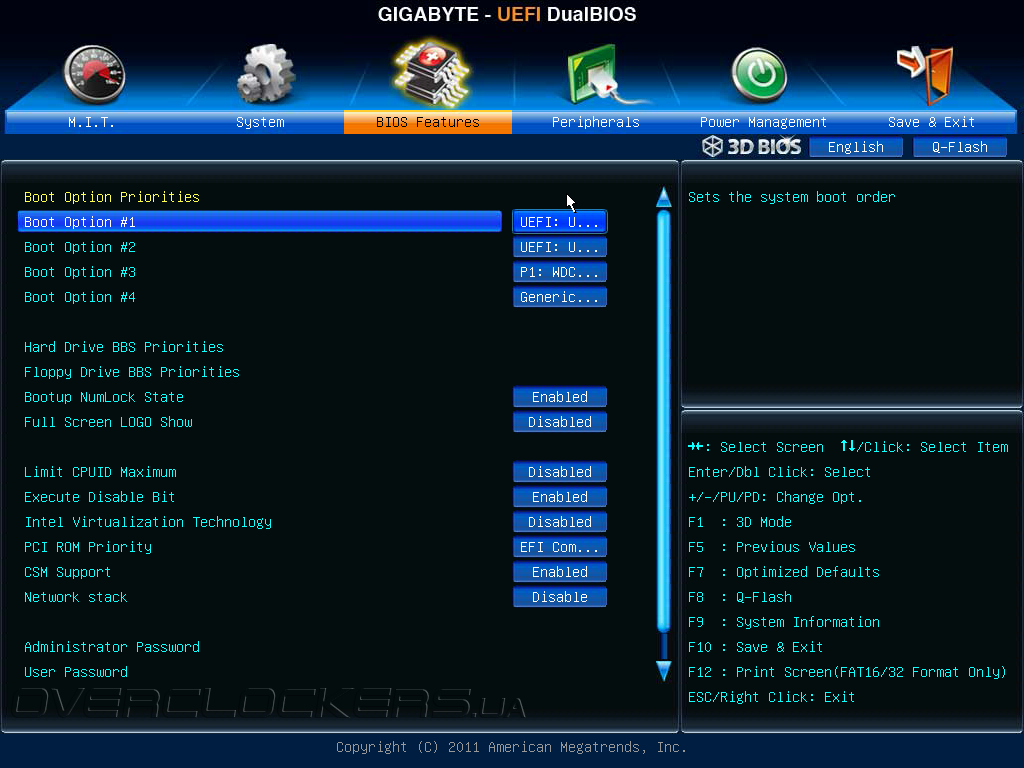This screenshot has width=1024, height=768.
Task: Select the Network stack label
Action: tap(76, 597)
